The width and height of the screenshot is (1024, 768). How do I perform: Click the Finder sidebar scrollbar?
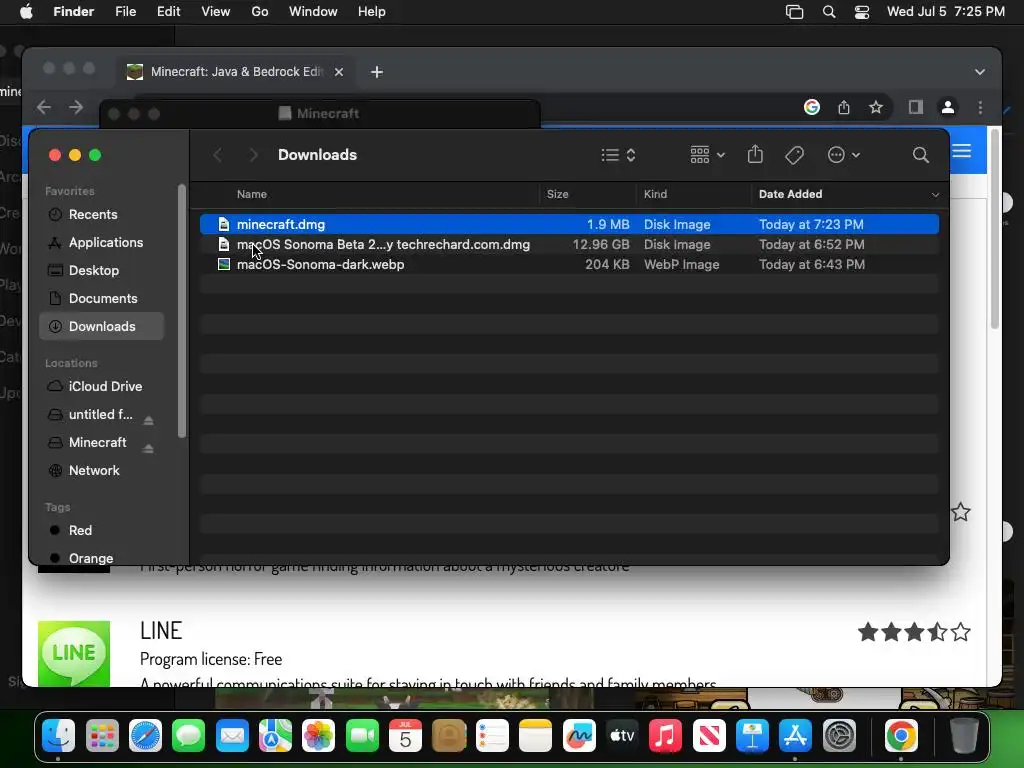point(182,311)
